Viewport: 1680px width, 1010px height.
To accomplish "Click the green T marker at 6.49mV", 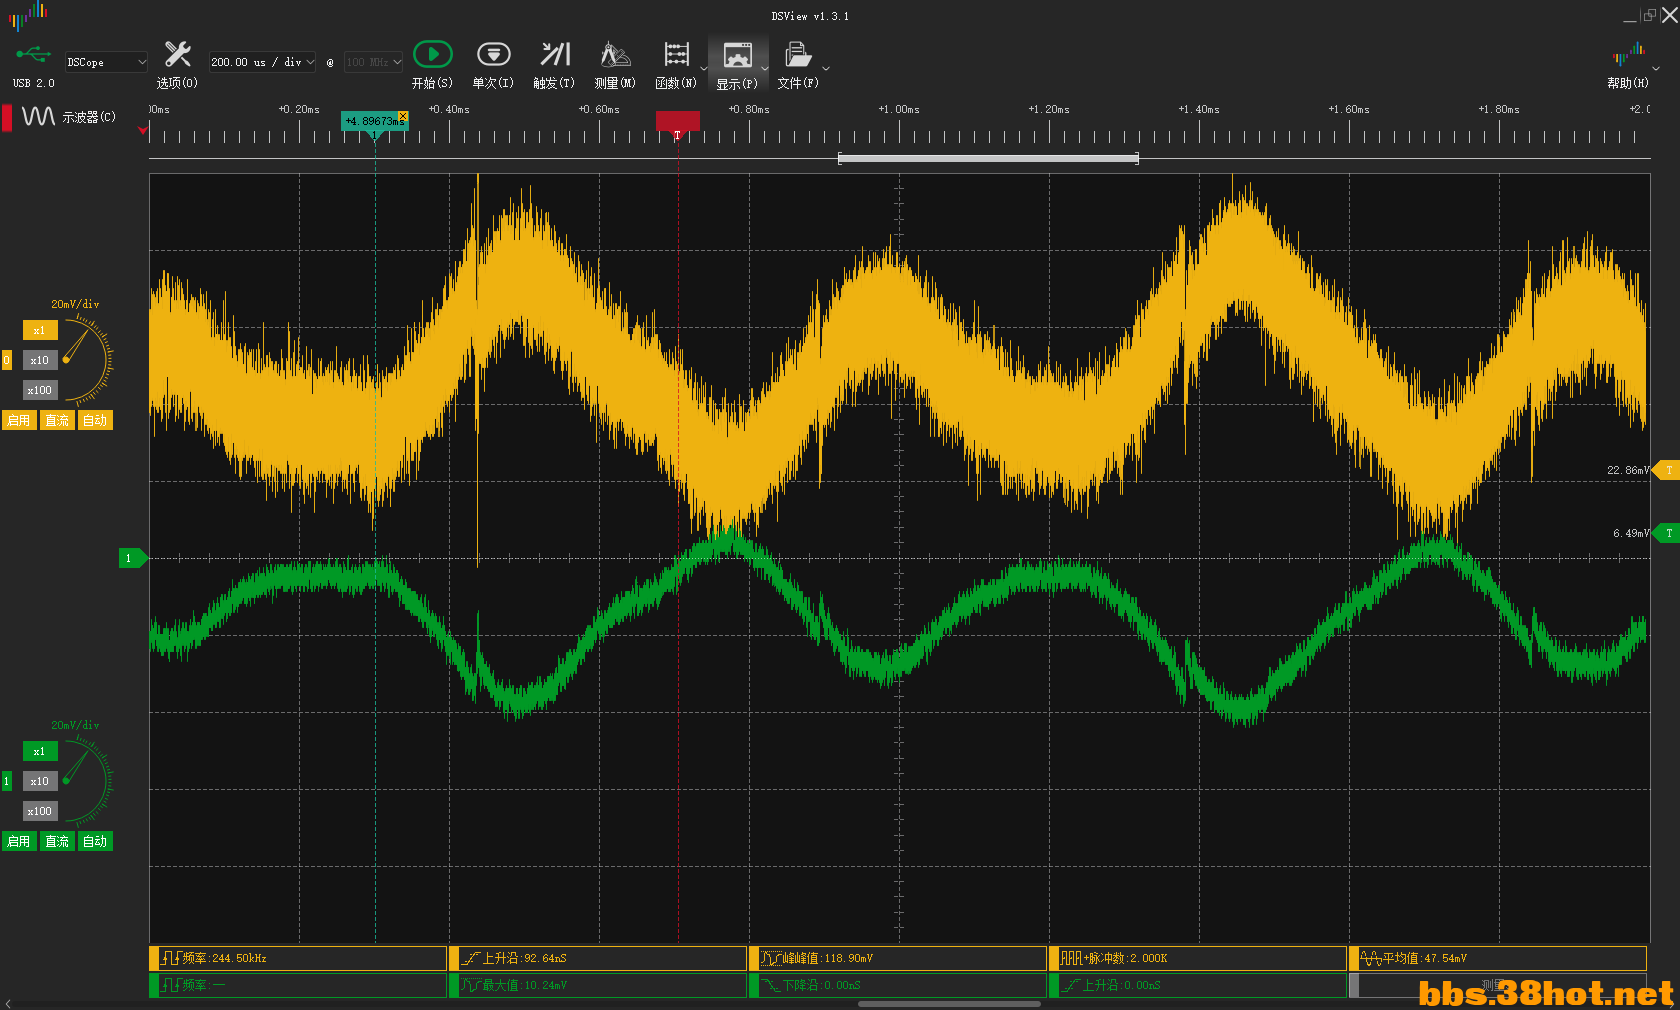I will pyautogui.click(x=1667, y=533).
